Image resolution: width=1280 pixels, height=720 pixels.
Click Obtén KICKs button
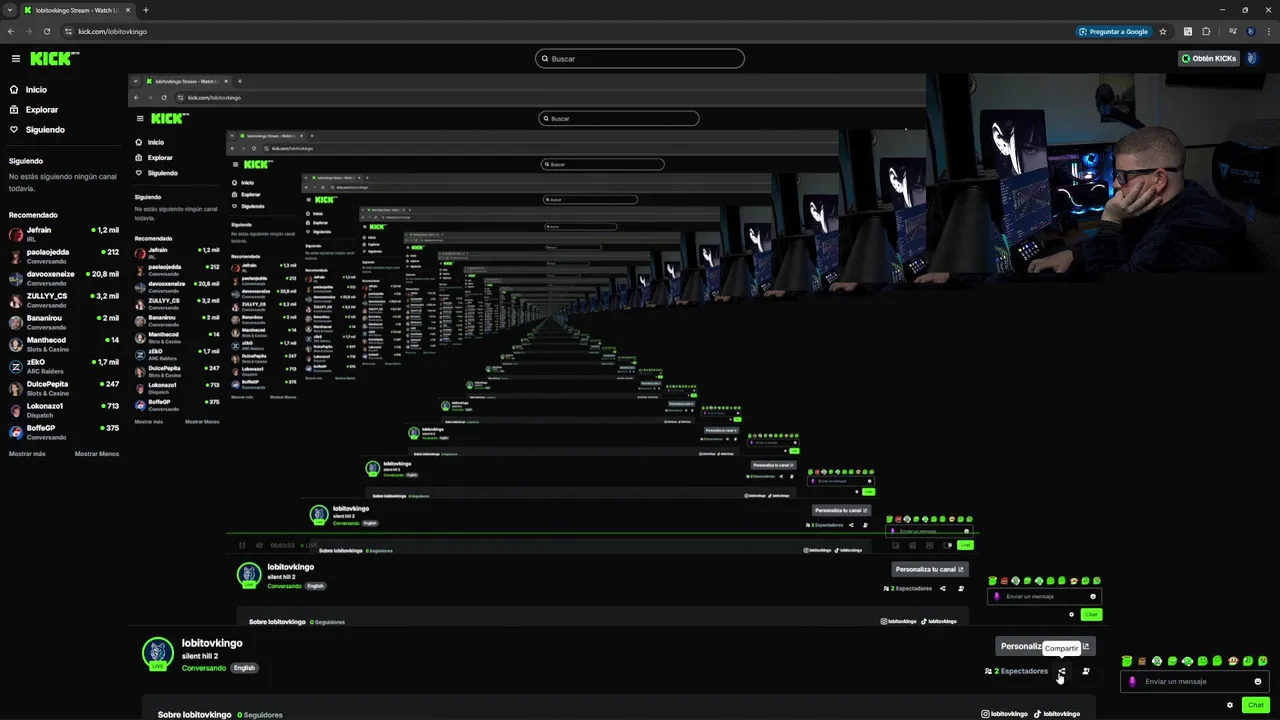[x=1209, y=58]
